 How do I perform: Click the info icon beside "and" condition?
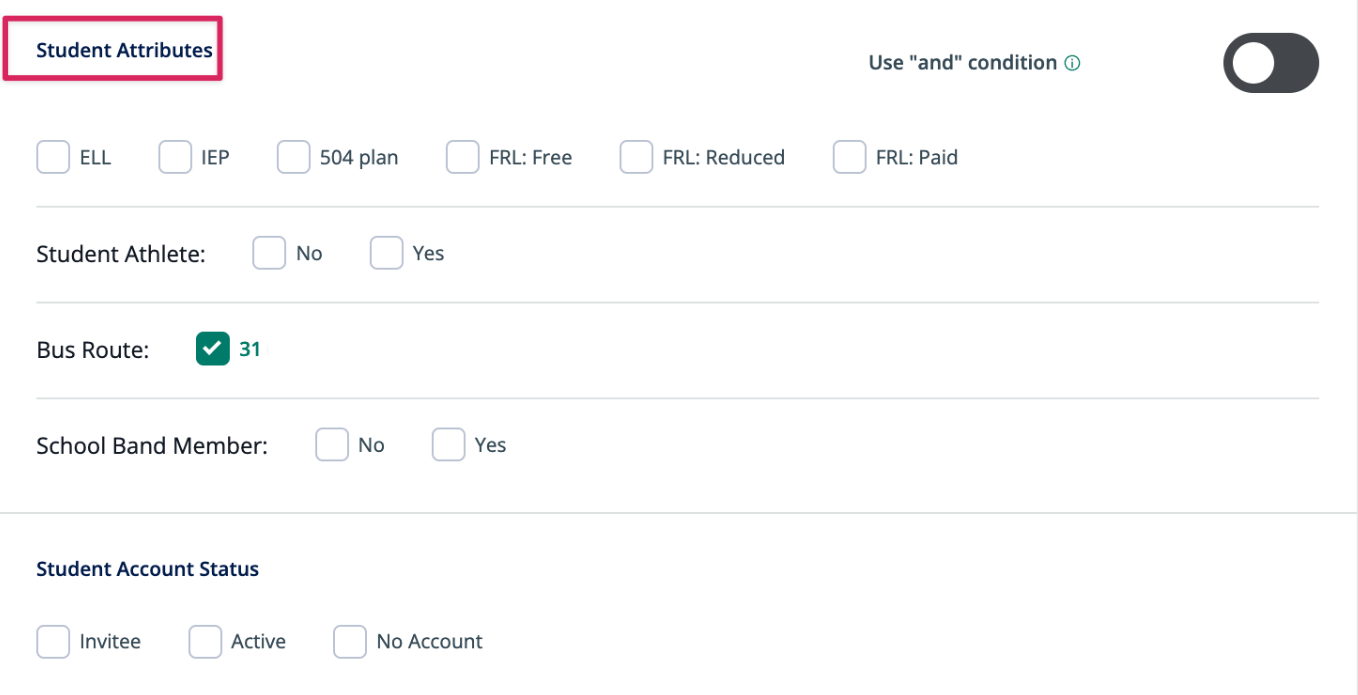pos(1072,63)
